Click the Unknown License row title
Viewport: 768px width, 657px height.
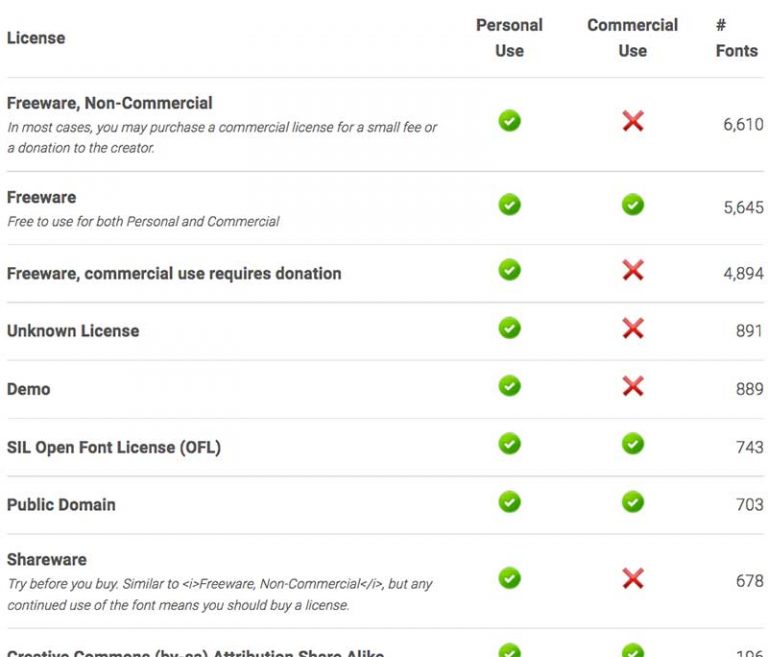73,331
